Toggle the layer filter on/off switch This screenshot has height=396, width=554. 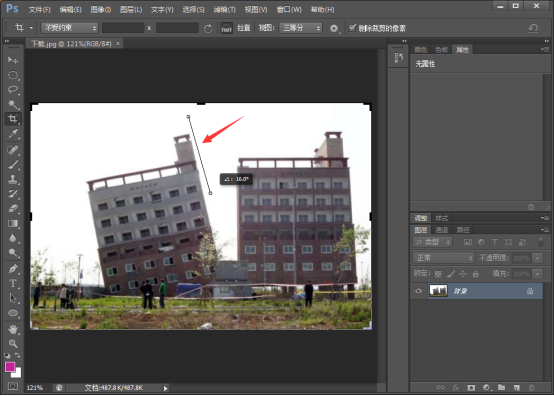[x=541, y=242]
